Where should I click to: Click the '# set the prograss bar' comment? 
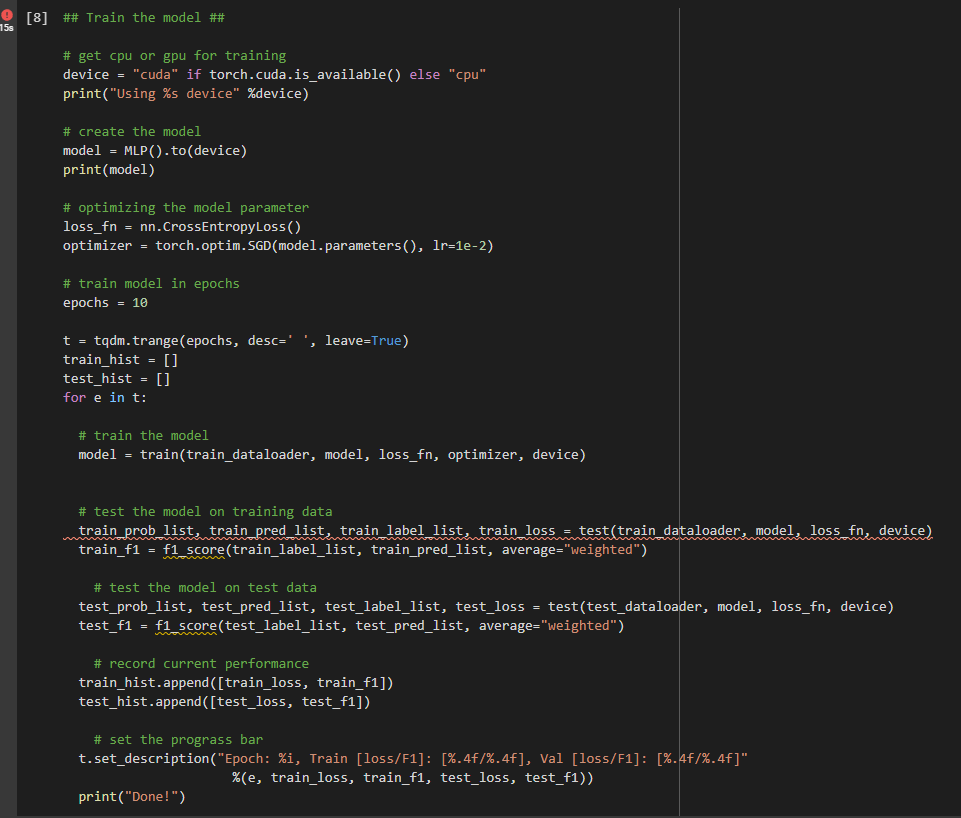[178, 740]
